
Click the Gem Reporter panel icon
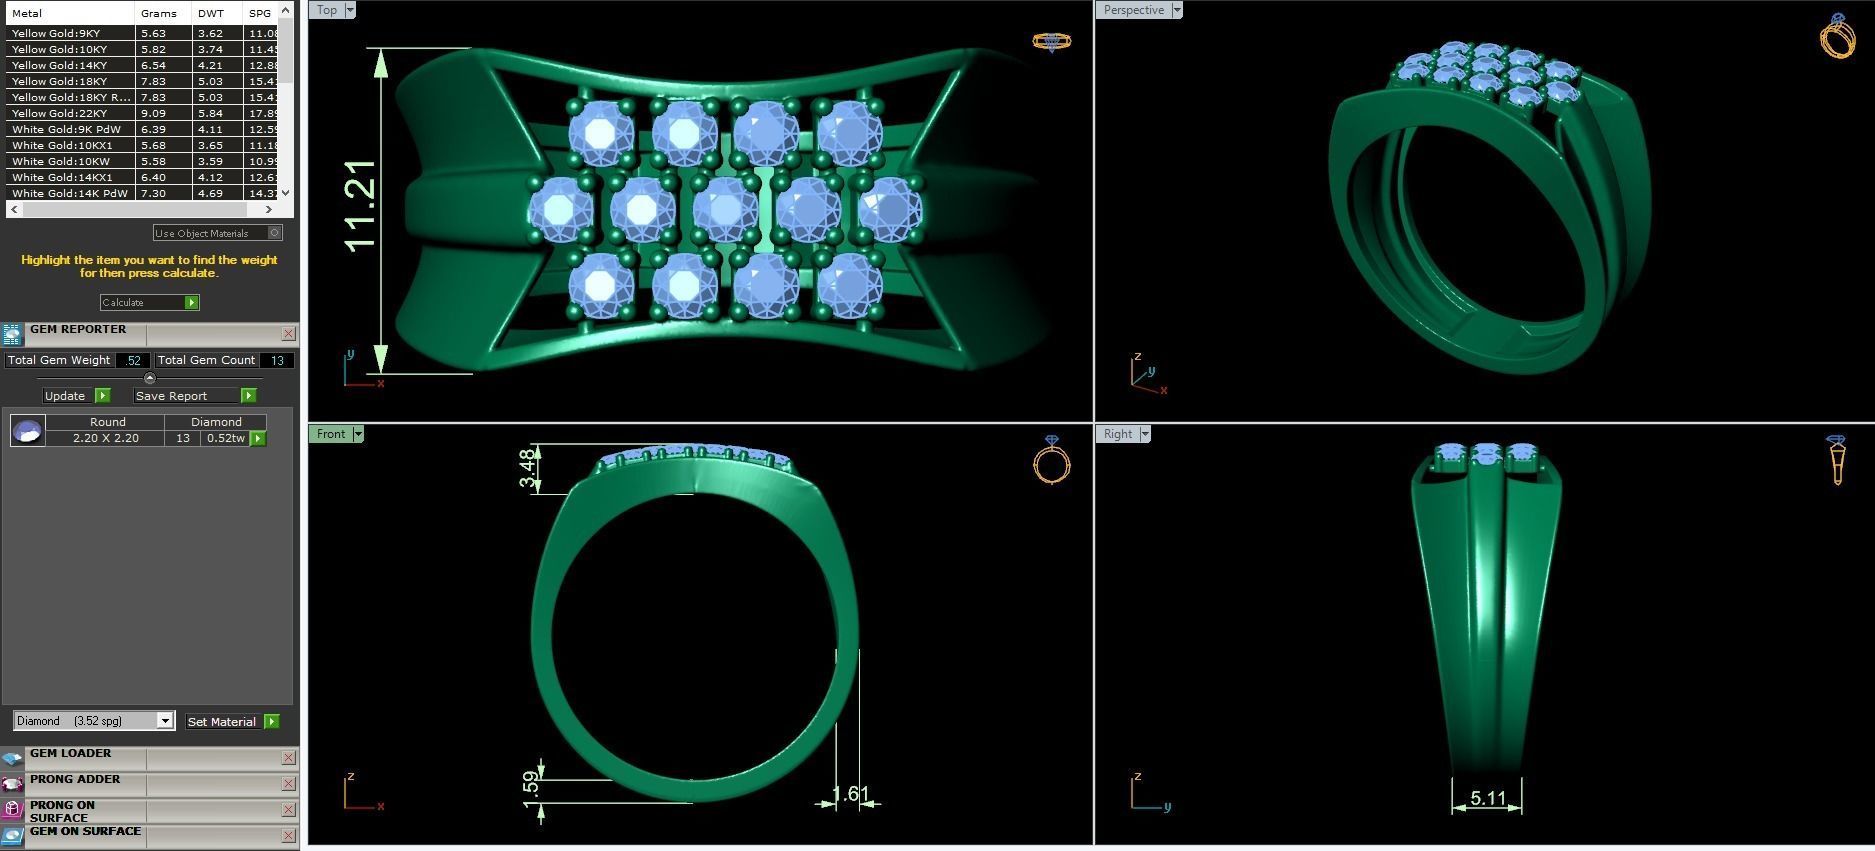[x=12, y=335]
